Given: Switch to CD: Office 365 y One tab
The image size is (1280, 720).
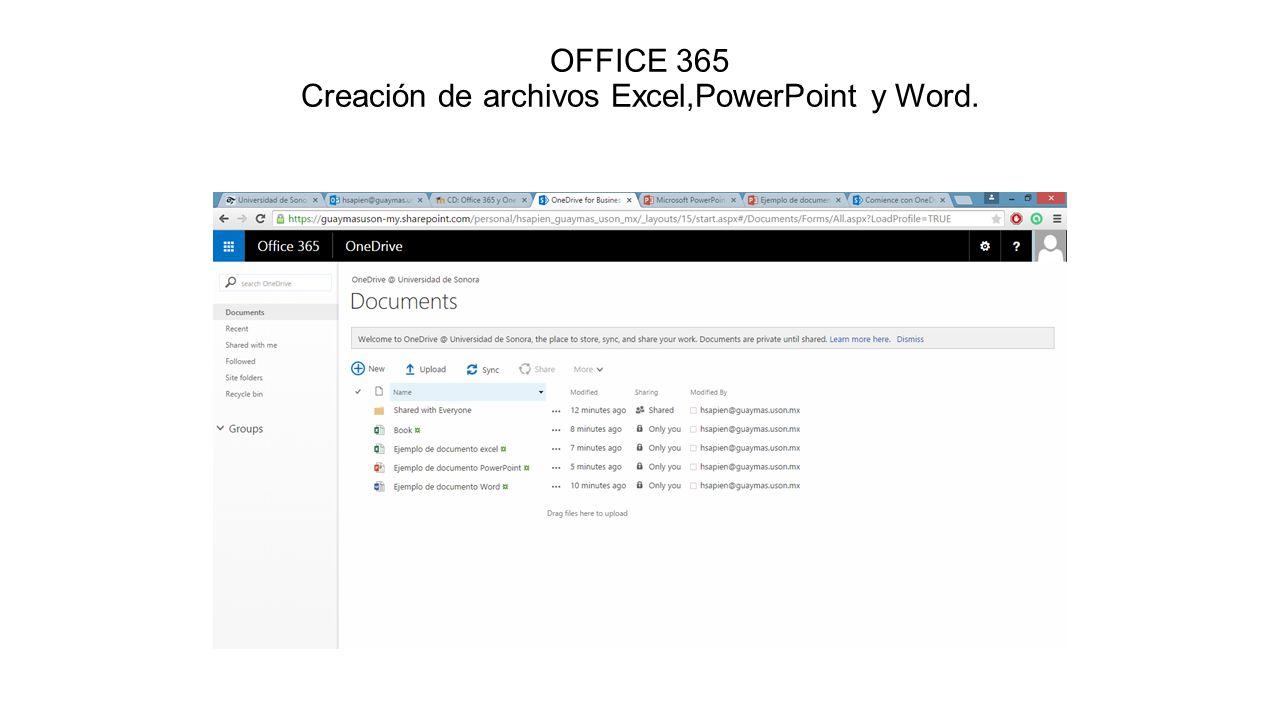Looking at the screenshot, I should [x=481, y=200].
